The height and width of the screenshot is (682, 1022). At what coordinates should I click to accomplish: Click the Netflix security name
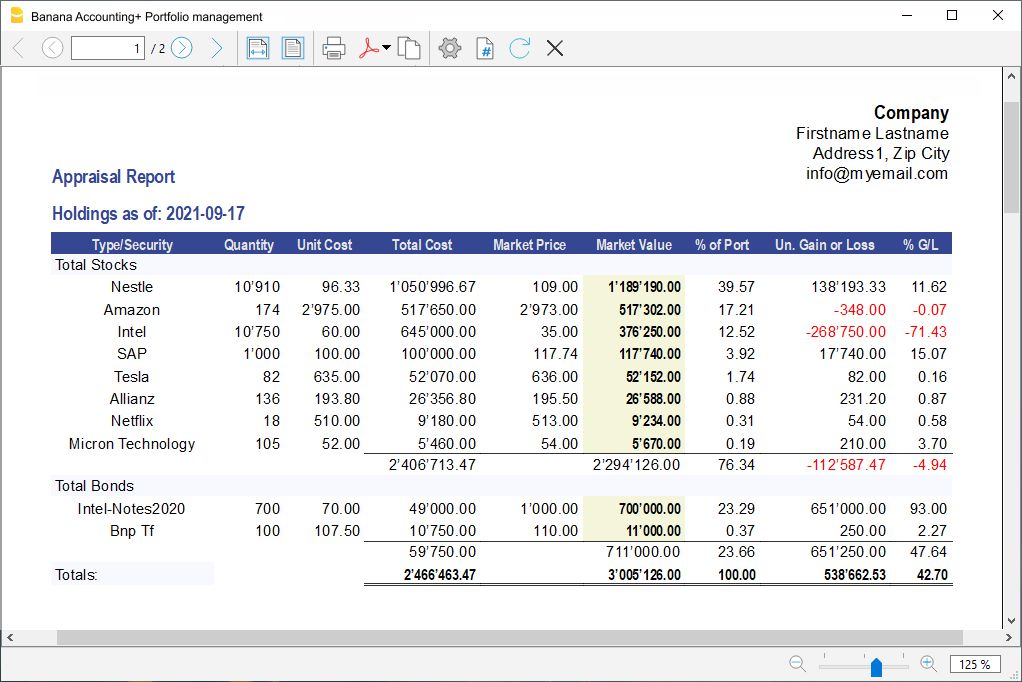click(132, 421)
